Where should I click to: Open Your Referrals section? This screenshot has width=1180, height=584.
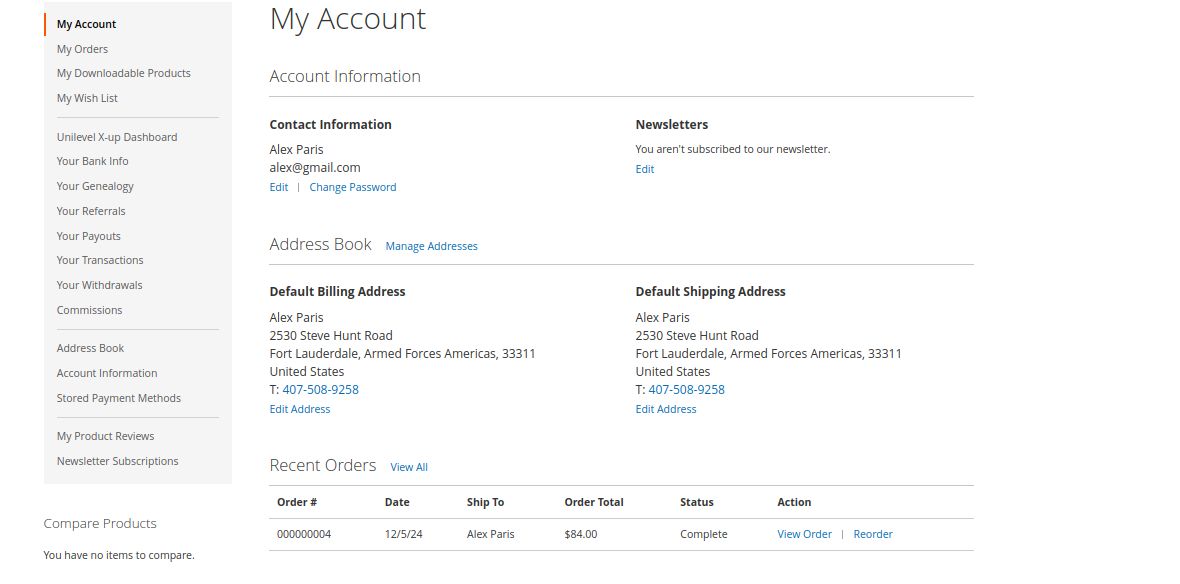[91, 211]
